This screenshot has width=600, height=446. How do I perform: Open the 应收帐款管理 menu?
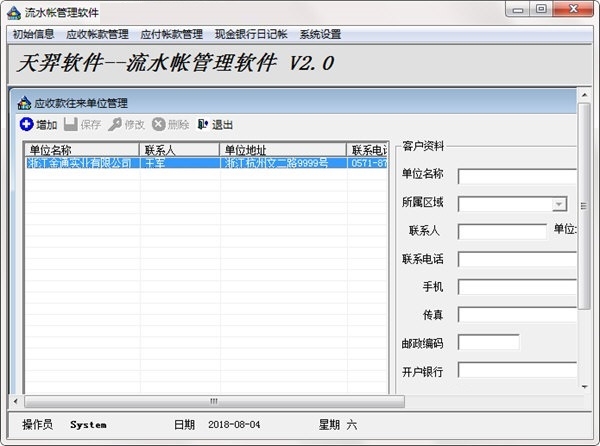pyautogui.click(x=97, y=34)
